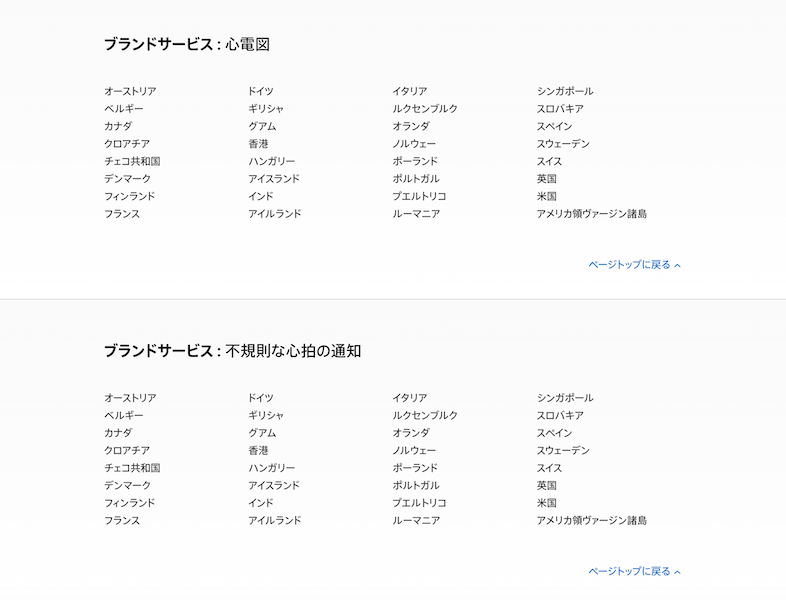Select アイルランド in the 不規則な心拍の通知 list

click(x=275, y=520)
